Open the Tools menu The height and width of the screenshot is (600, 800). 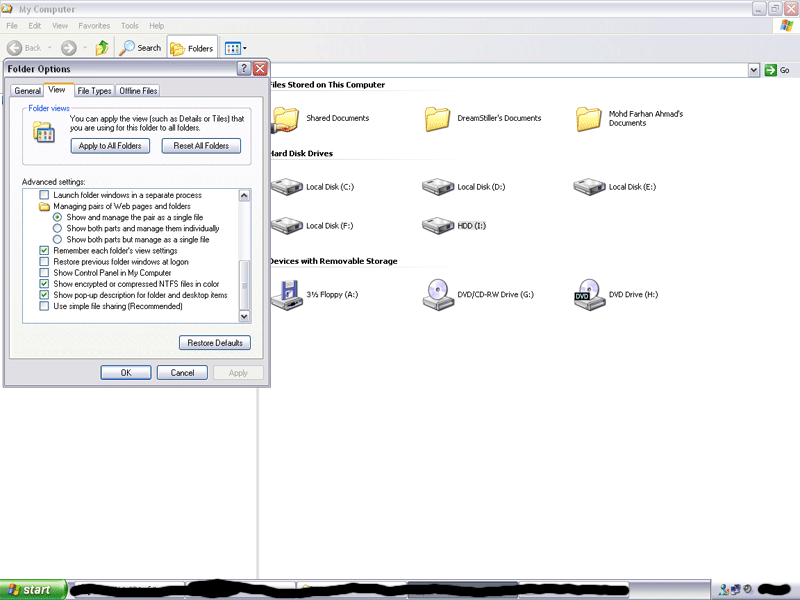130,26
